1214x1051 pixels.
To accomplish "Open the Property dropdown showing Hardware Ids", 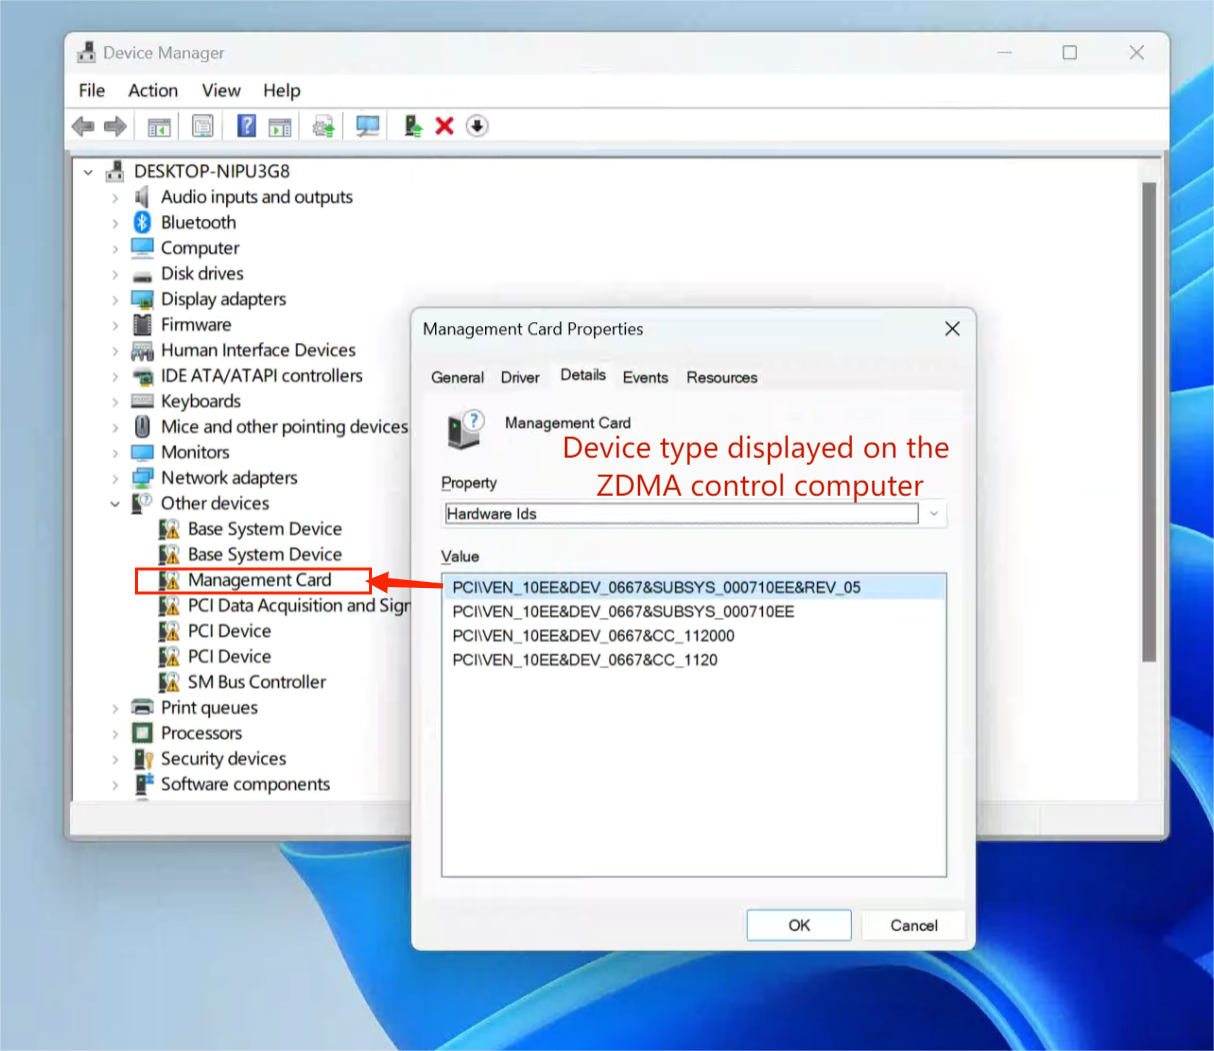I will [x=695, y=514].
